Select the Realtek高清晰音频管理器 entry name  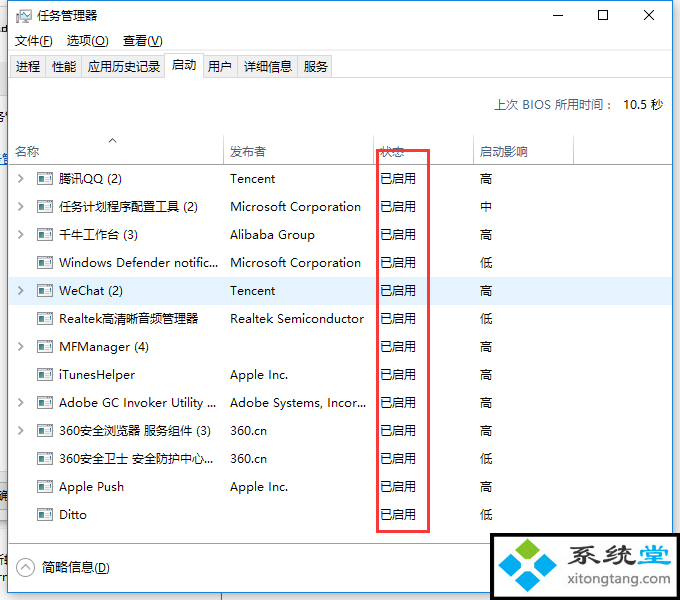pos(128,319)
